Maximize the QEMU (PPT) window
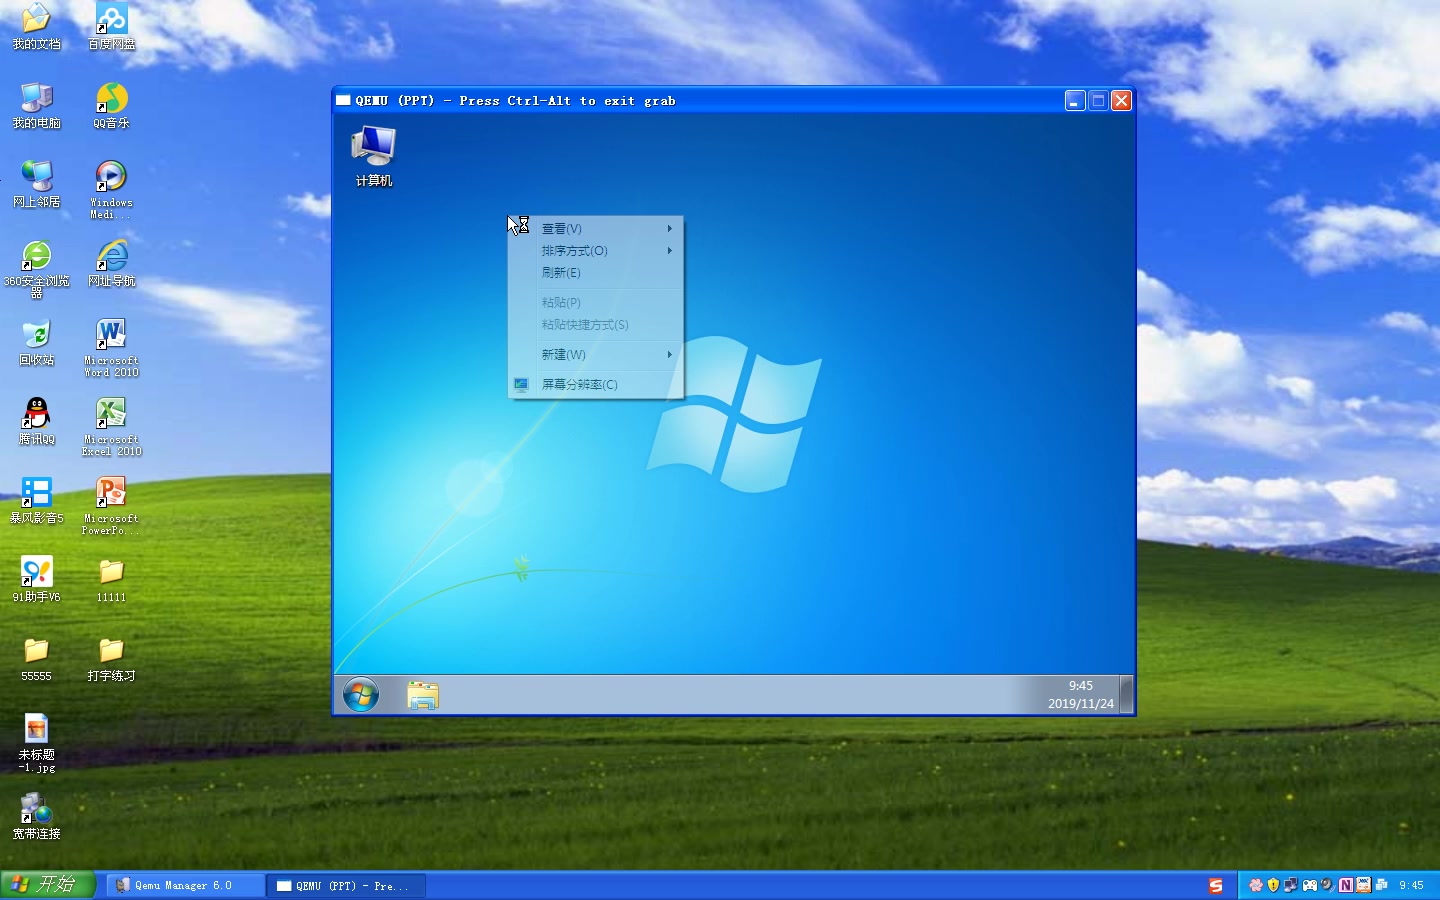This screenshot has width=1440, height=900. pyautogui.click(x=1098, y=101)
